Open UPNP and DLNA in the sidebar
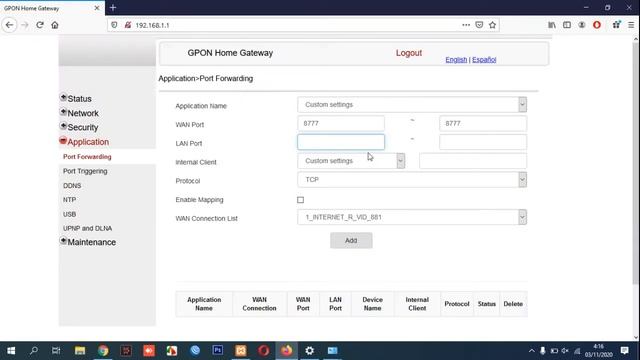Image resolution: width=640 pixels, height=360 pixels. point(87,229)
